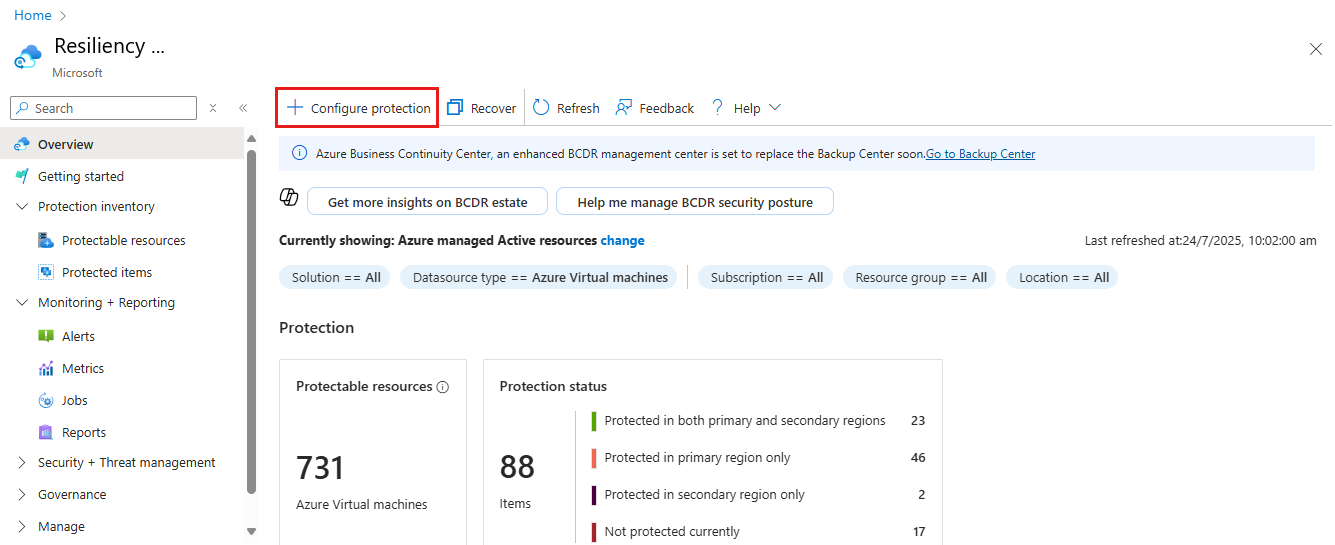This screenshot has width=1335, height=545.
Task: Click the Metrics chart icon
Action: point(46,368)
